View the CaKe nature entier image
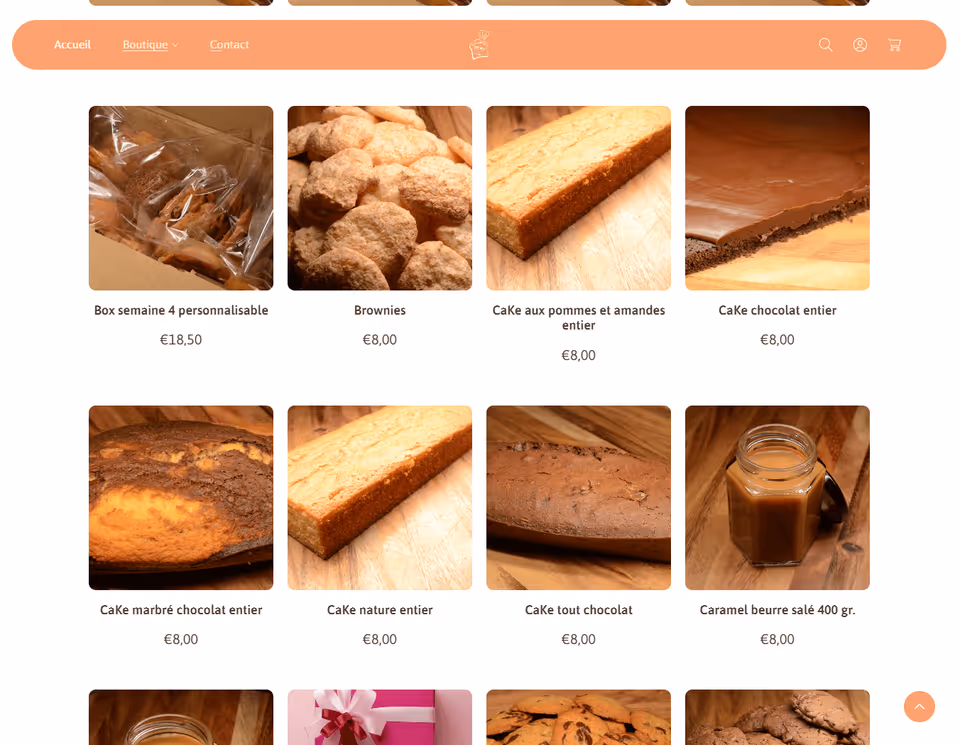The width and height of the screenshot is (960, 745). coord(380,498)
